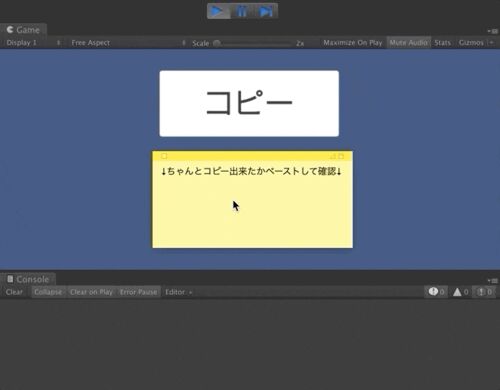Click inside the yellow sticky note body

point(252,204)
